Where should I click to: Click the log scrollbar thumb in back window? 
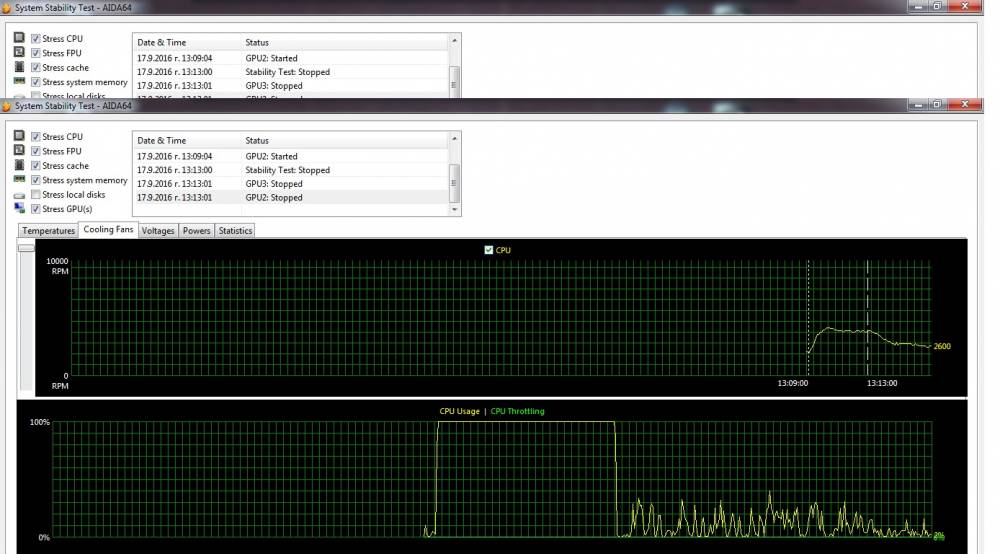(x=455, y=82)
